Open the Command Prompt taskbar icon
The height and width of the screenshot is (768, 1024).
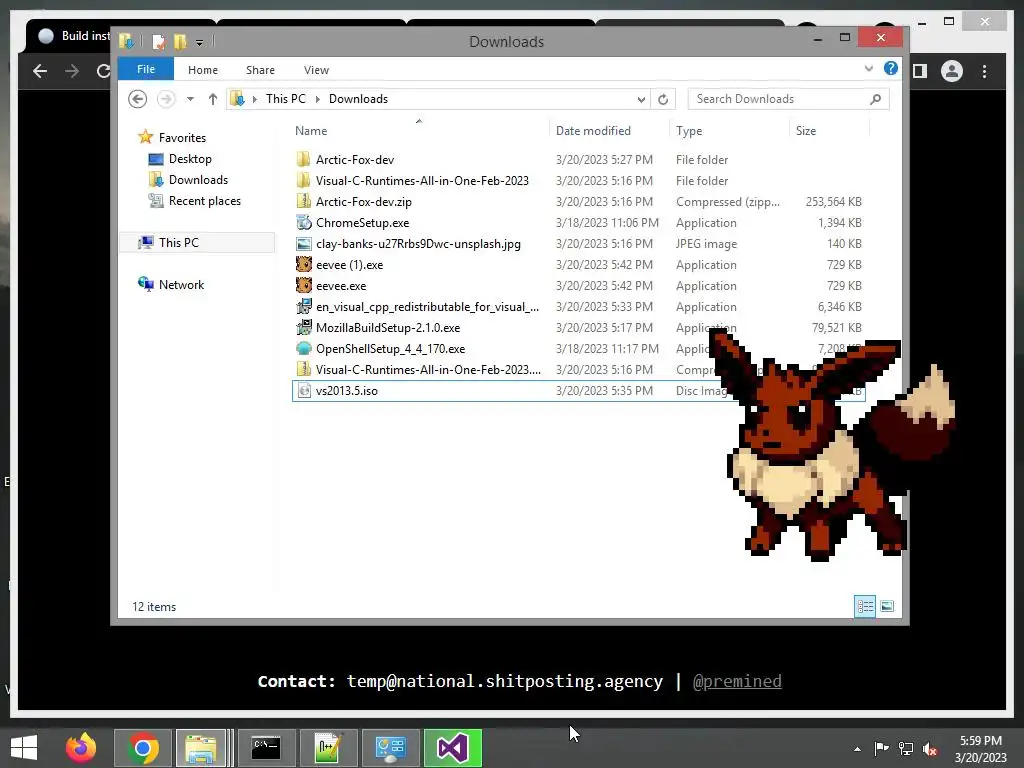coord(266,748)
